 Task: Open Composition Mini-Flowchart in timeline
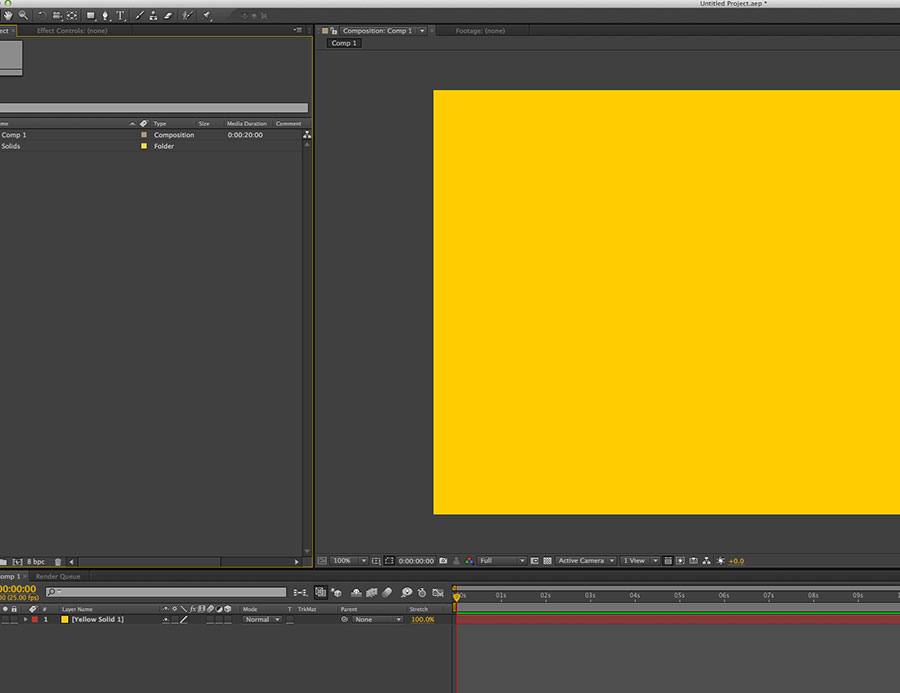(x=300, y=593)
